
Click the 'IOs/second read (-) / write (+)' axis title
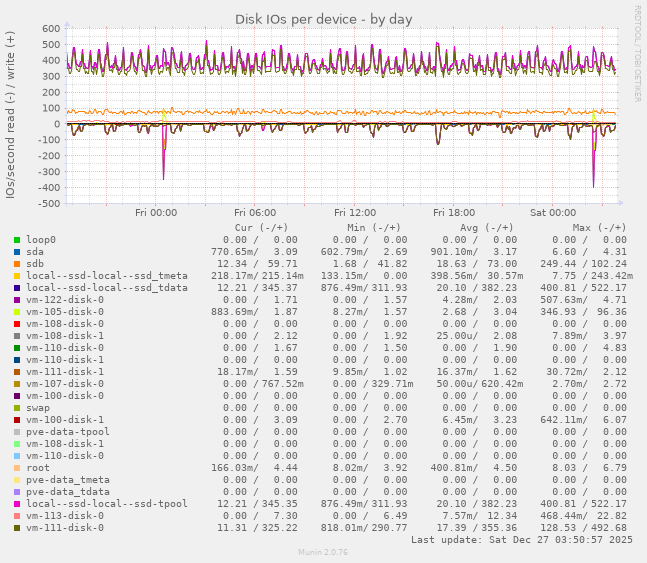click(x=10, y=115)
